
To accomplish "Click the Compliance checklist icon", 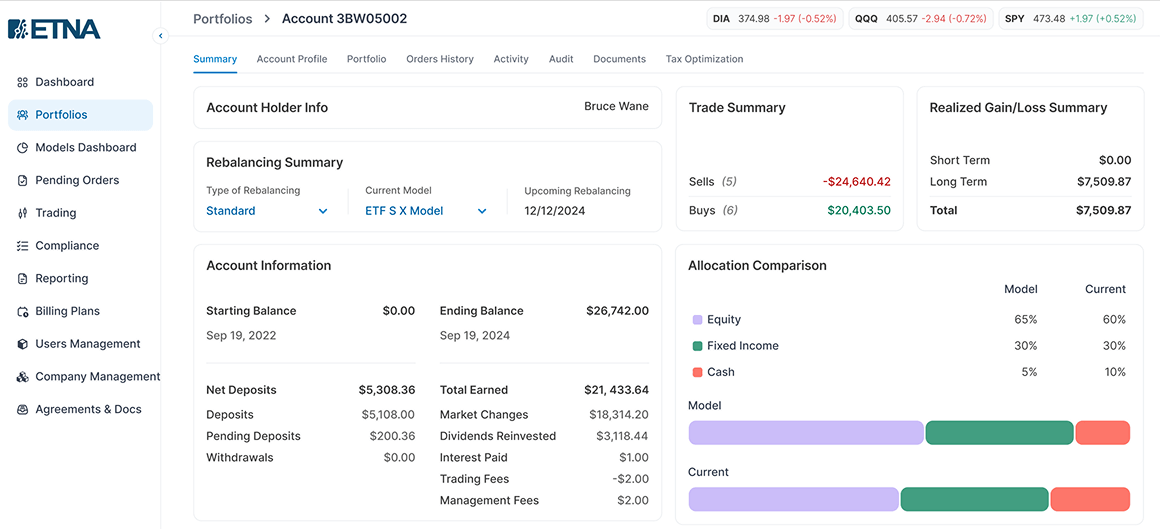I will click(22, 246).
